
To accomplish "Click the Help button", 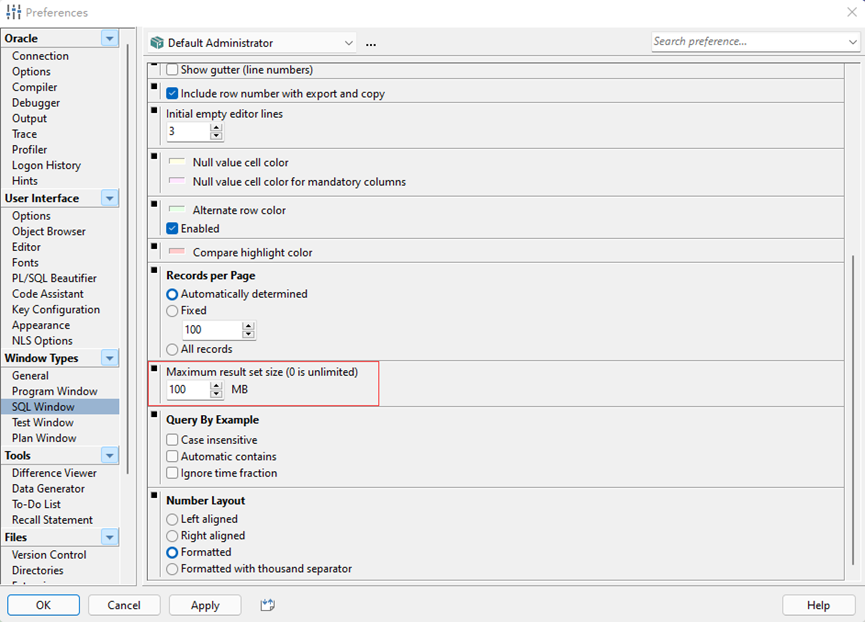I will [x=818, y=605].
